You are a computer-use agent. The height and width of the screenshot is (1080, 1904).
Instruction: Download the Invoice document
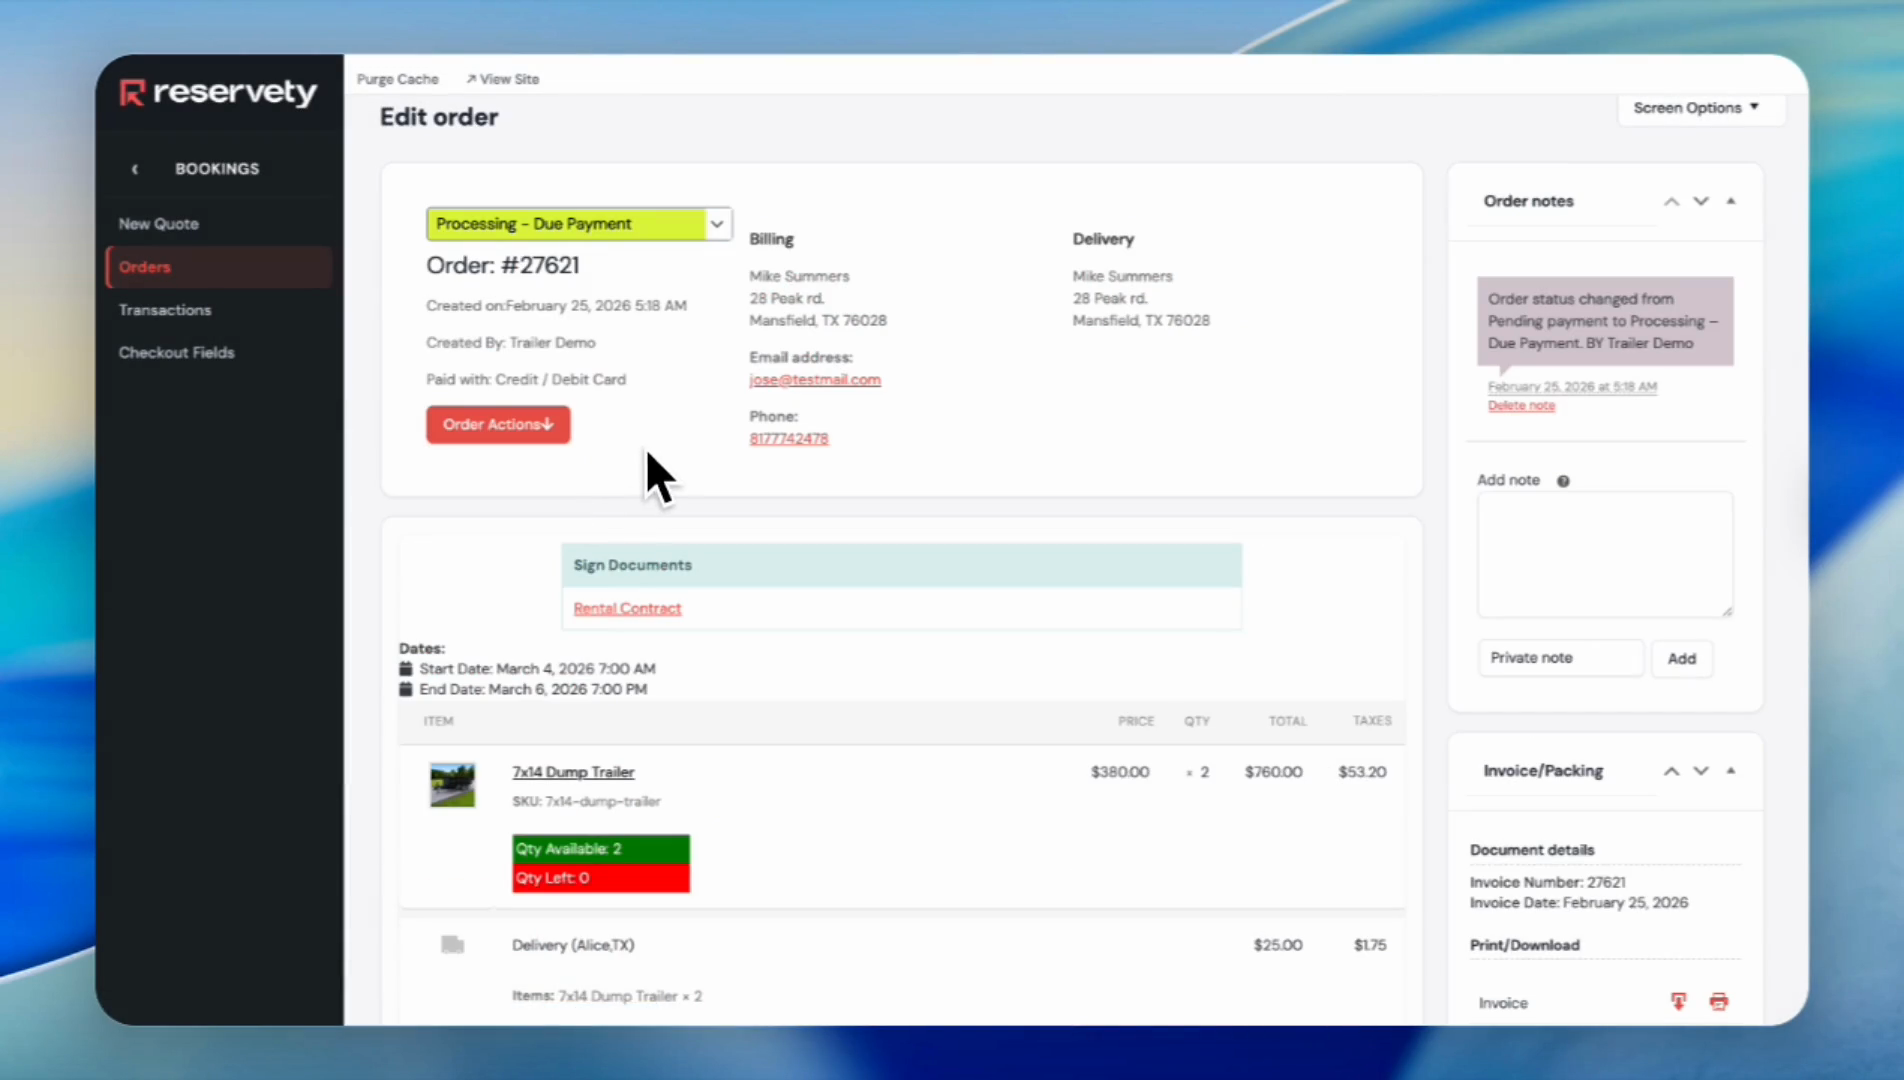click(x=1678, y=1001)
